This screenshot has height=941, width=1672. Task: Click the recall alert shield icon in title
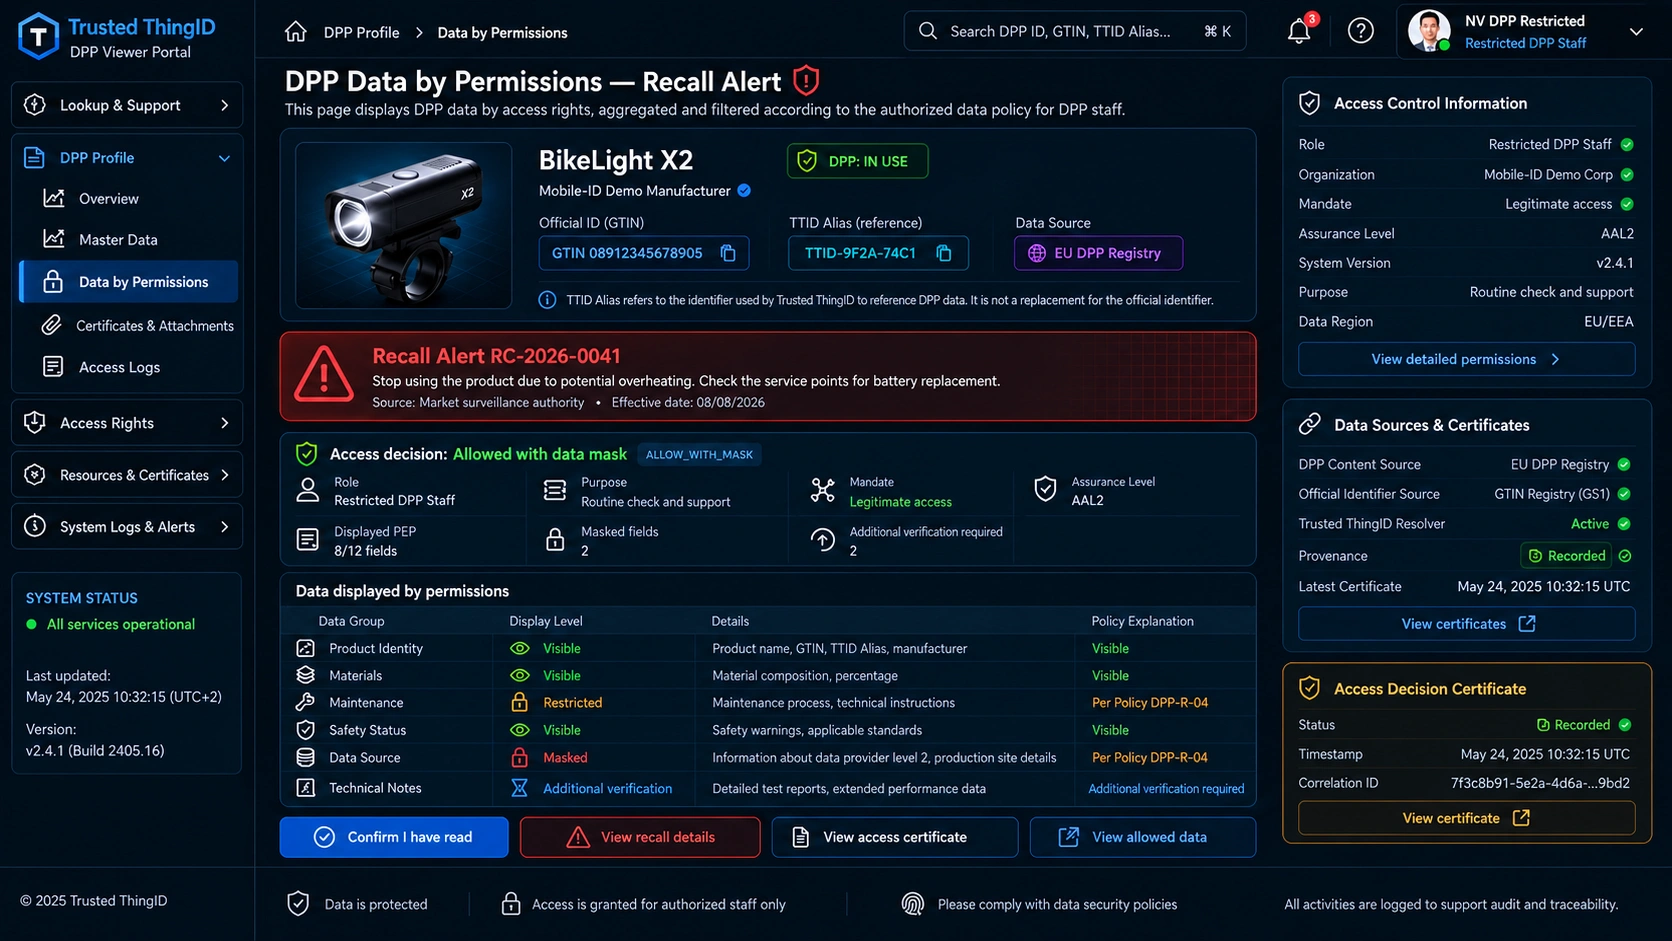point(806,80)
